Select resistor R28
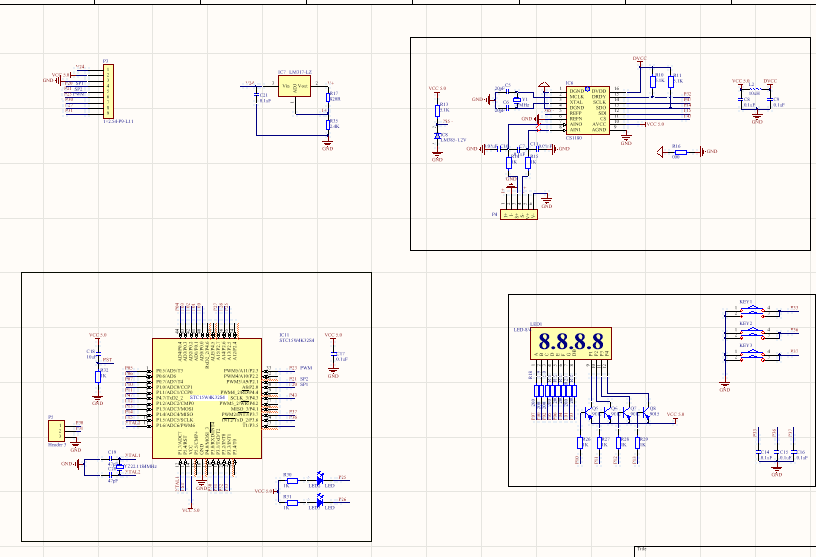 tap(619, 443)
